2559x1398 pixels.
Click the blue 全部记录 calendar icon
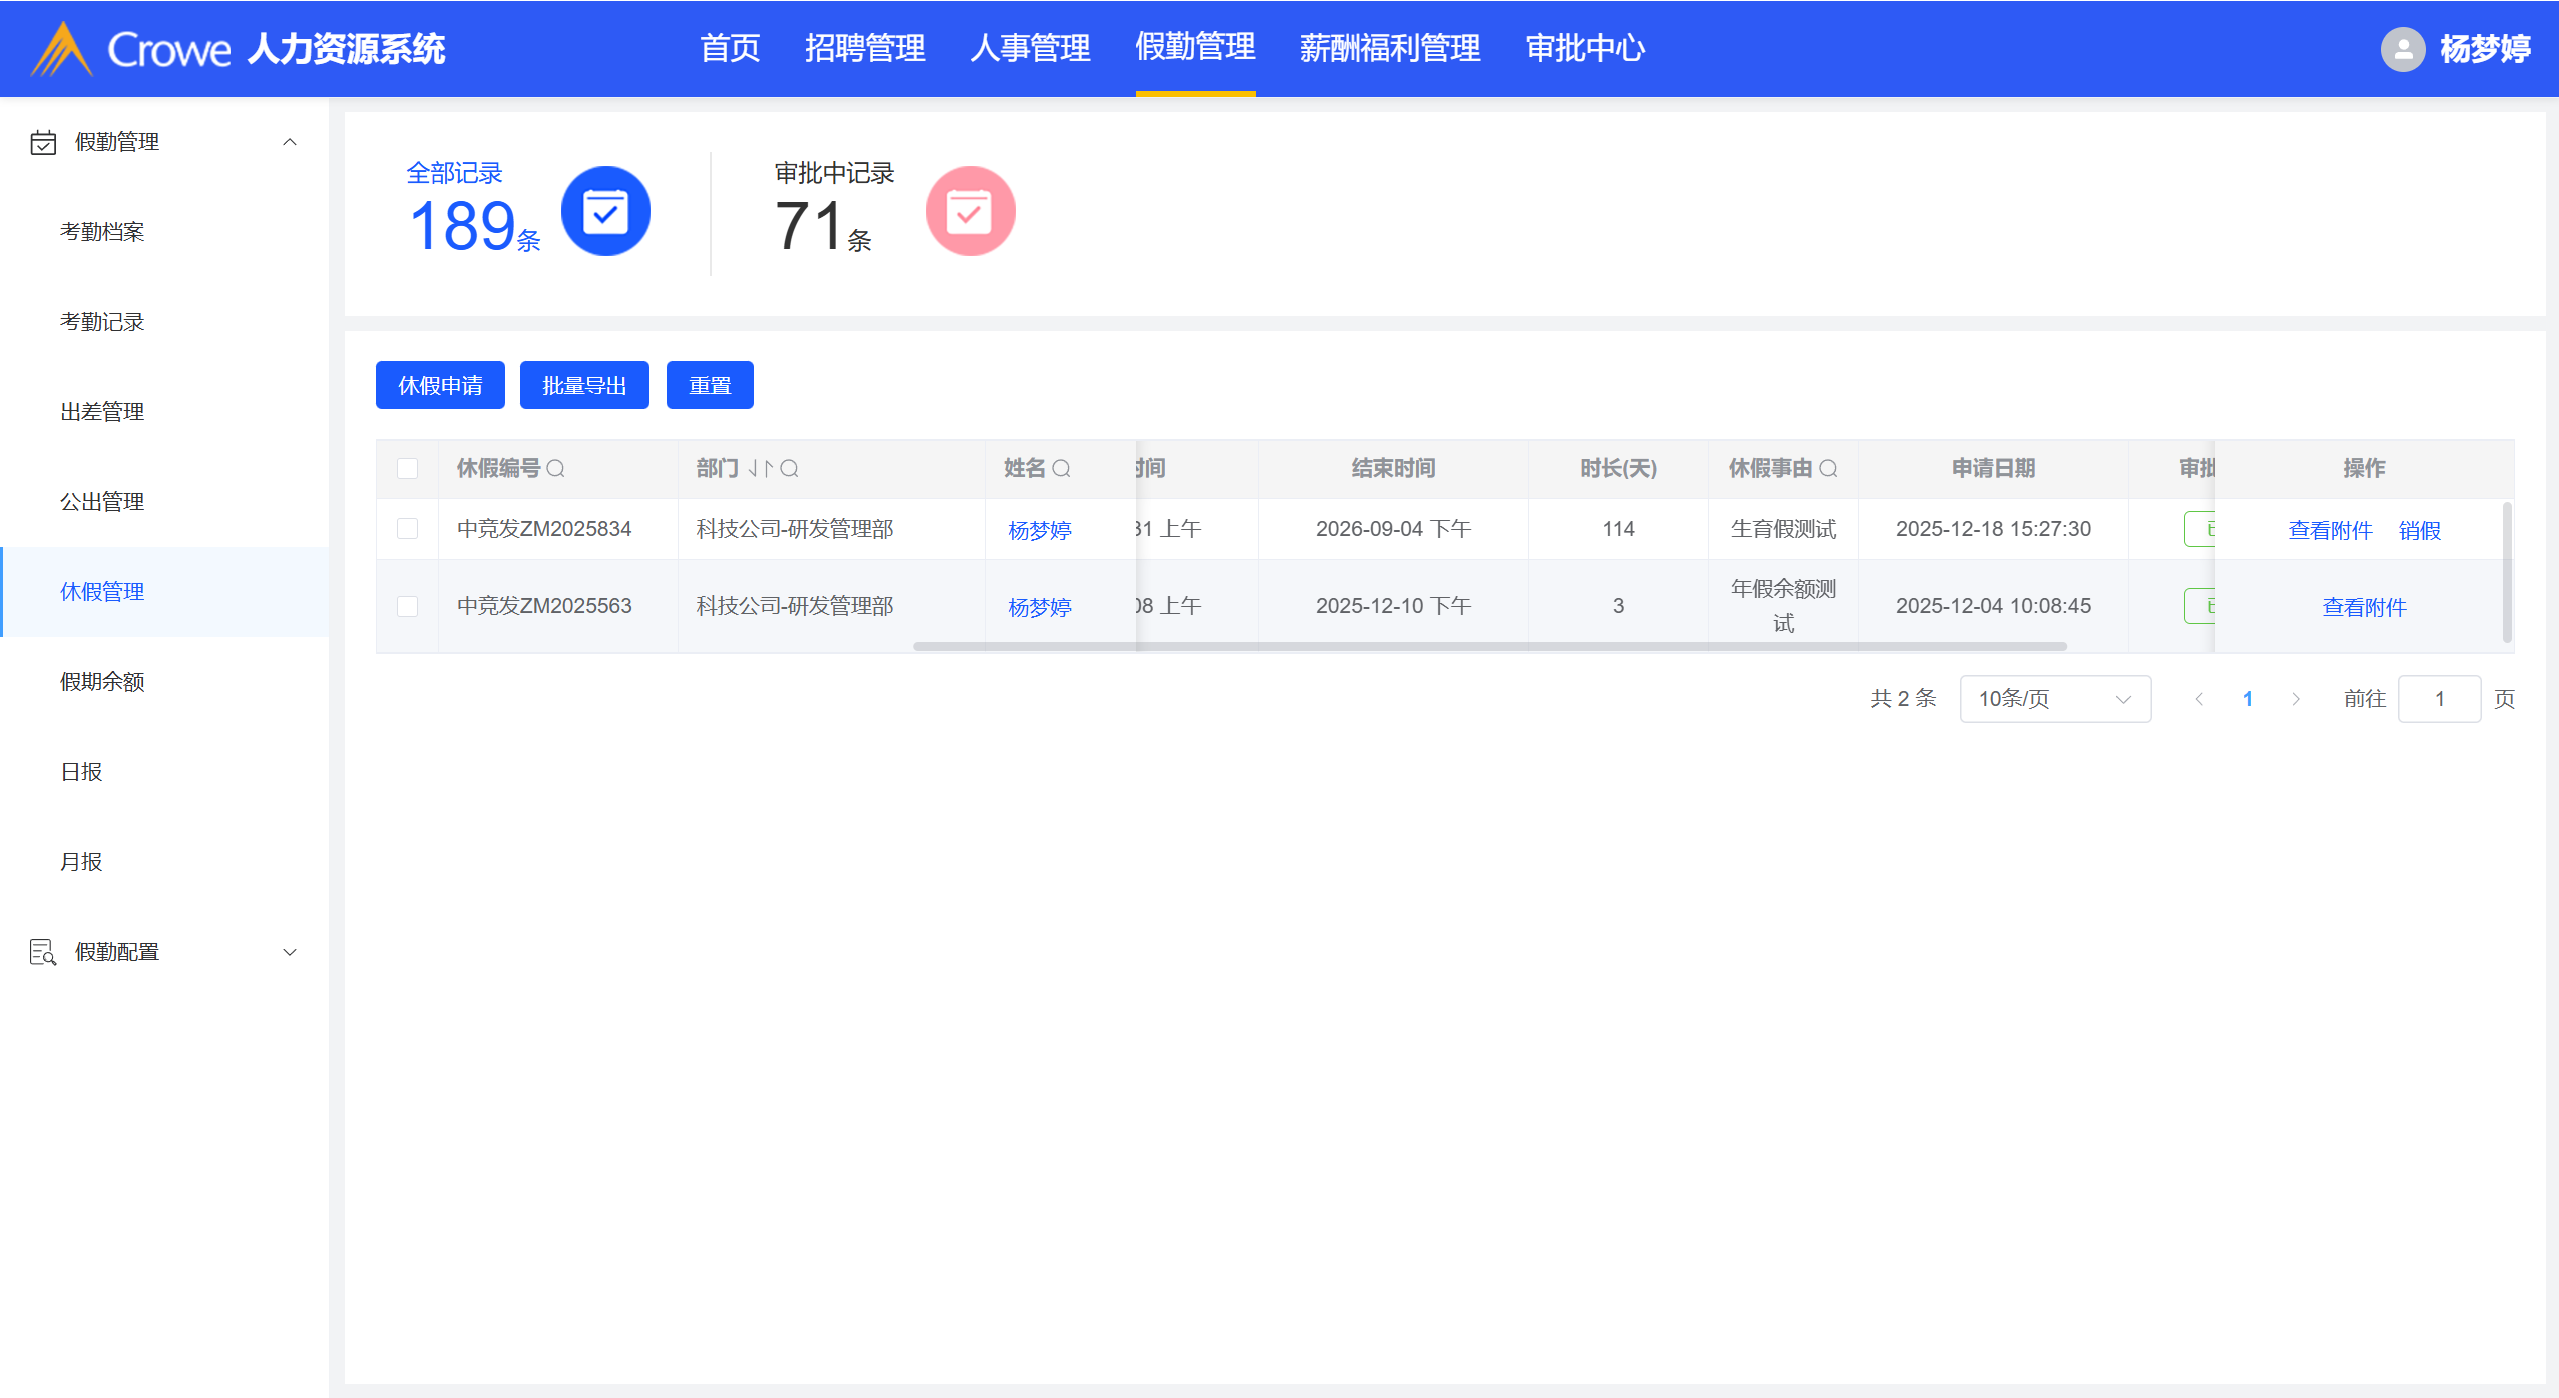605,211
